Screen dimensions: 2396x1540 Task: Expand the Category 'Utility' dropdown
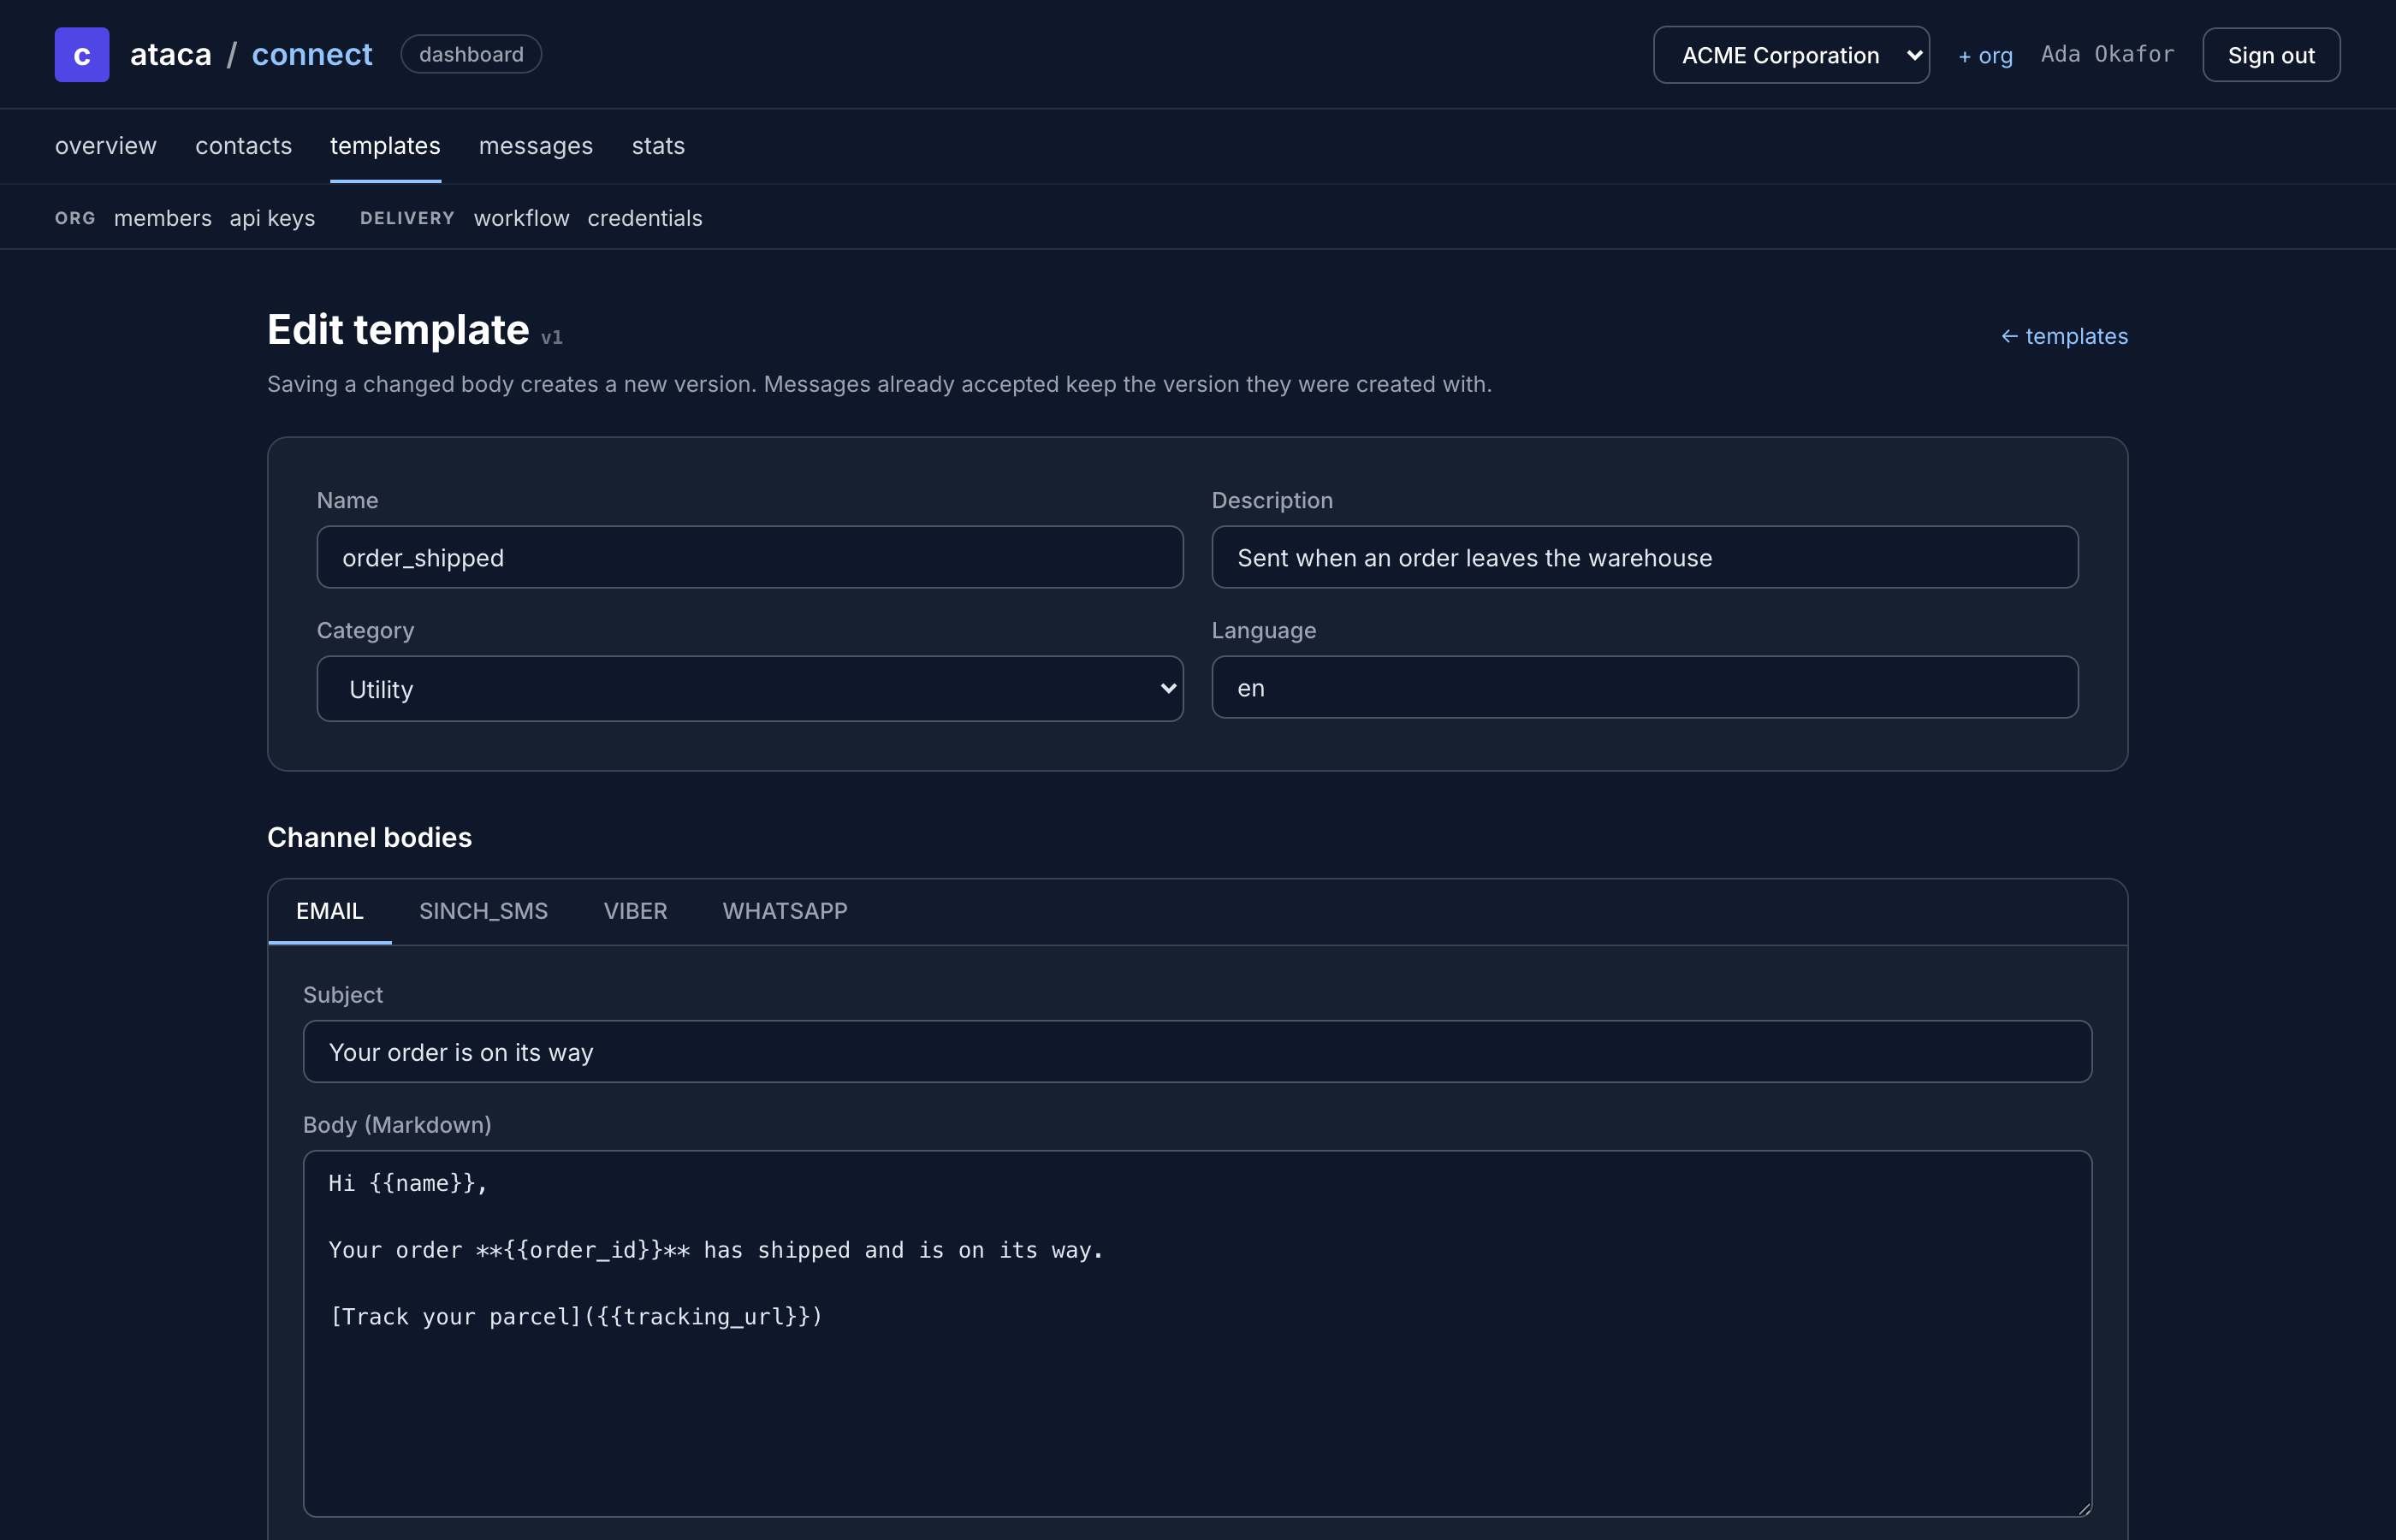point(750,689)
